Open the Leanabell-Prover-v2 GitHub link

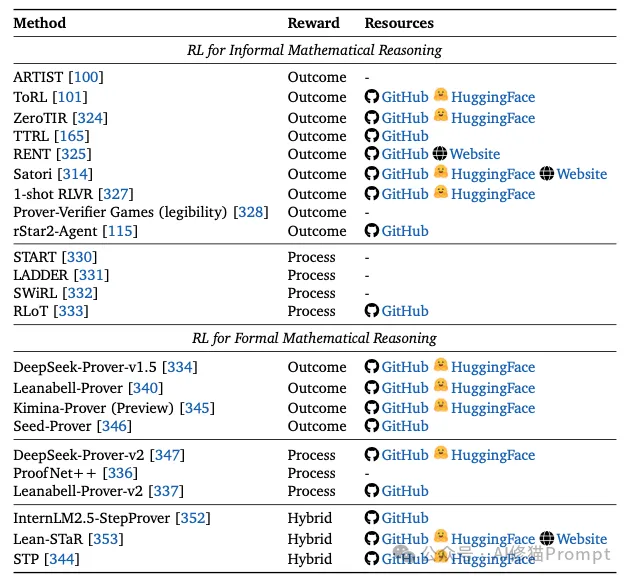[404, 491]
